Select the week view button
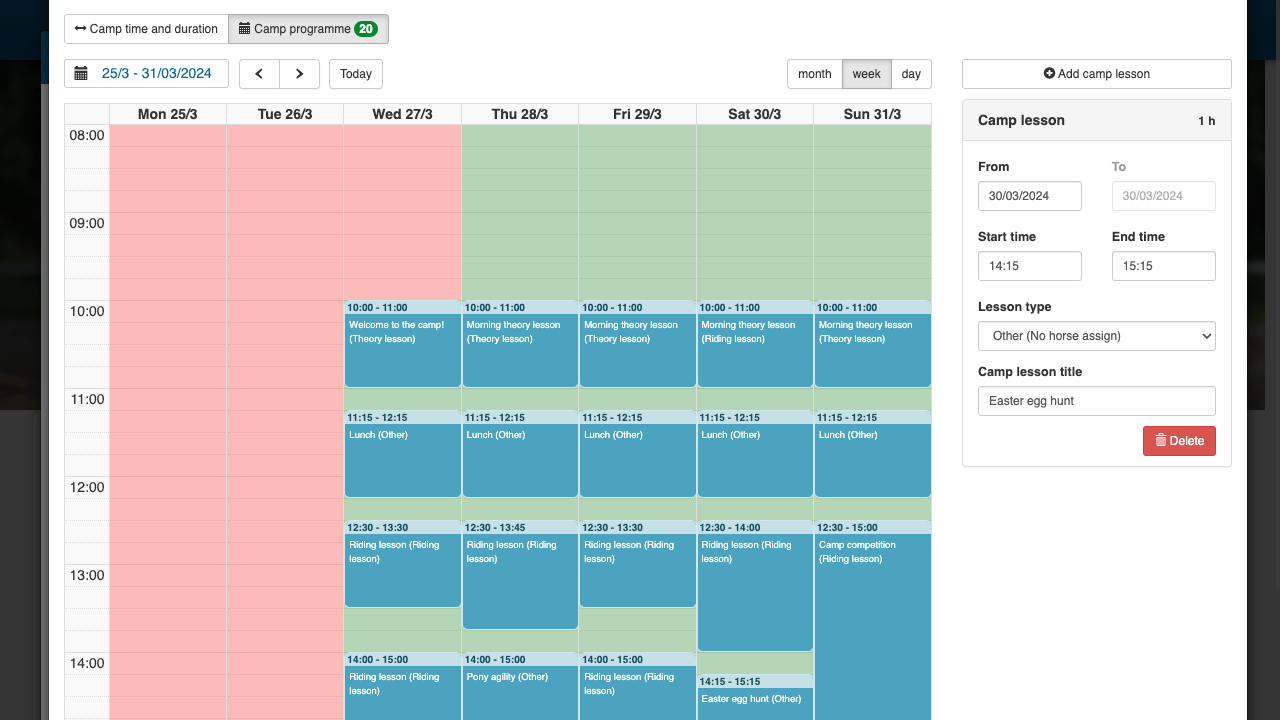This screenshot has height=720, width=1280. point(866,74)
